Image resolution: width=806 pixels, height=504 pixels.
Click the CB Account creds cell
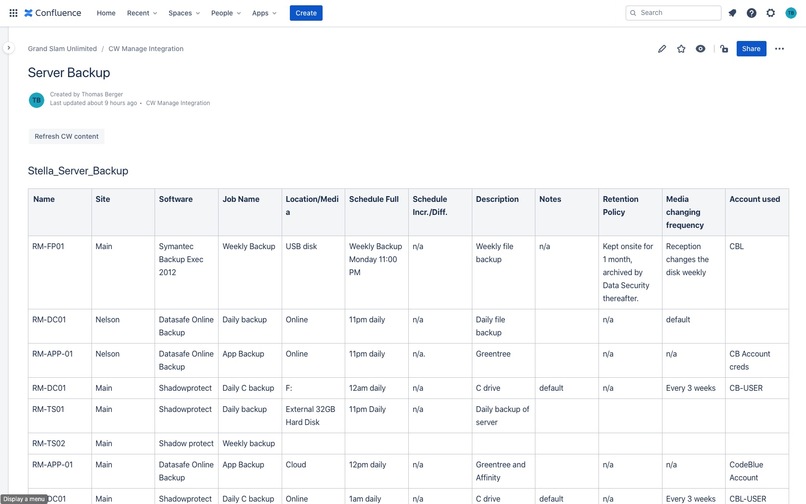pyautogui.click(x=757, y=361)
